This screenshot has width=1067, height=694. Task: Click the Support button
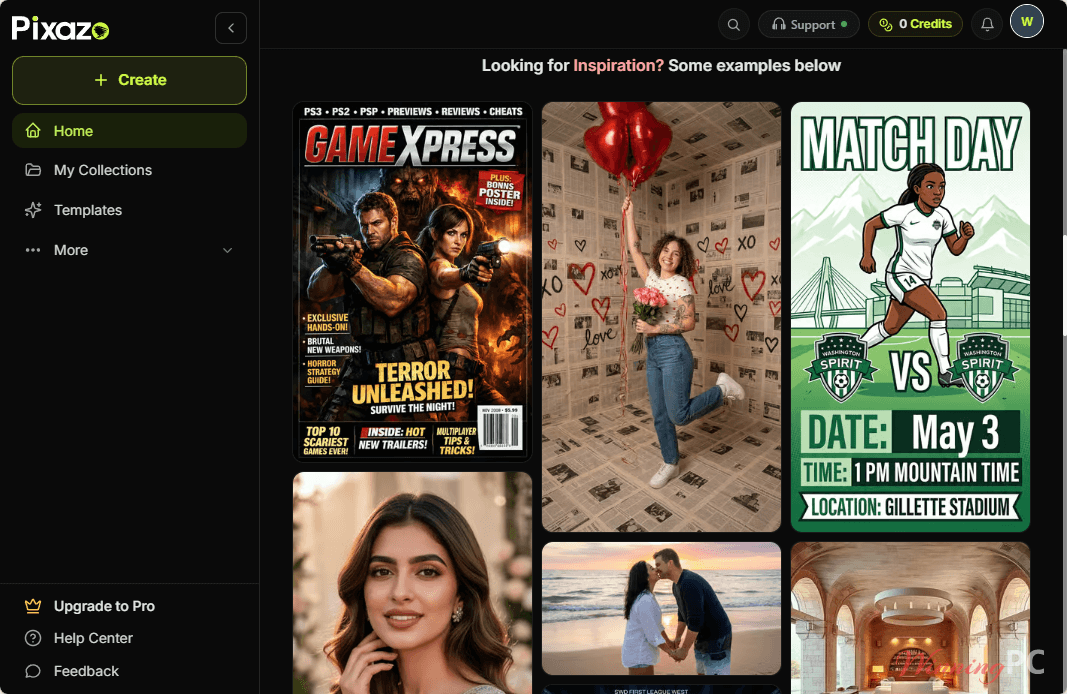point(808,24)
